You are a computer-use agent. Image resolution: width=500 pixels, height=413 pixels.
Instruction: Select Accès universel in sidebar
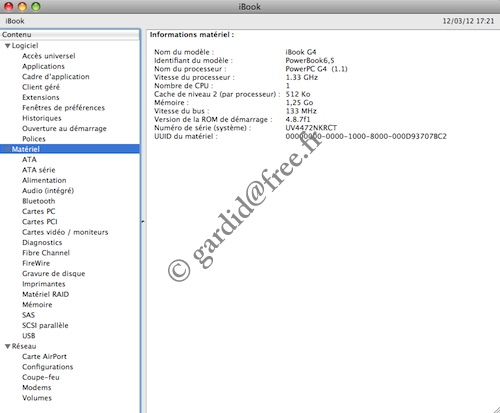49,56
